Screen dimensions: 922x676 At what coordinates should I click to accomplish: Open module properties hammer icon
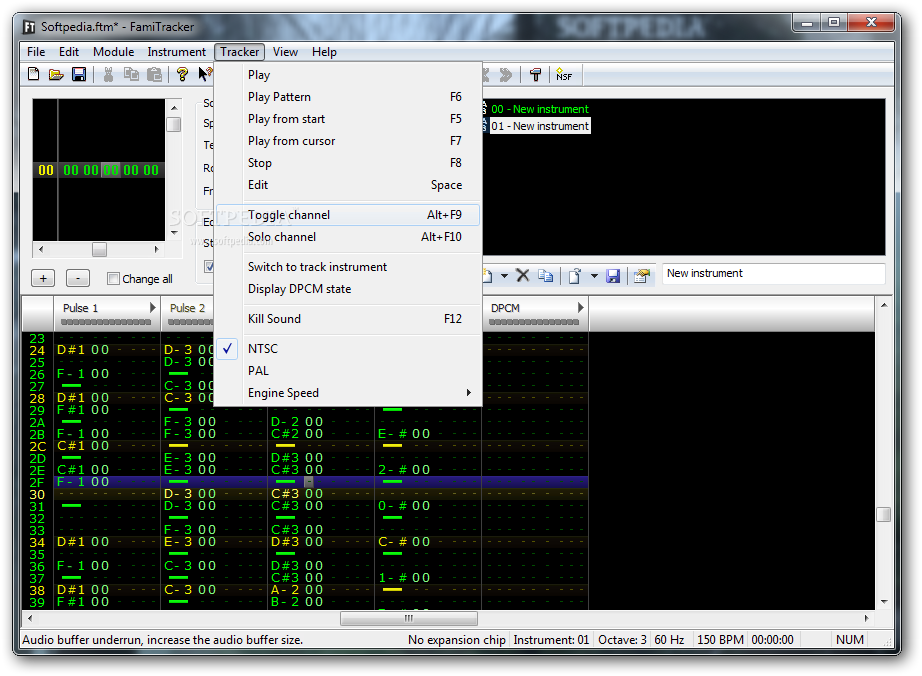(x=535, y=75)
